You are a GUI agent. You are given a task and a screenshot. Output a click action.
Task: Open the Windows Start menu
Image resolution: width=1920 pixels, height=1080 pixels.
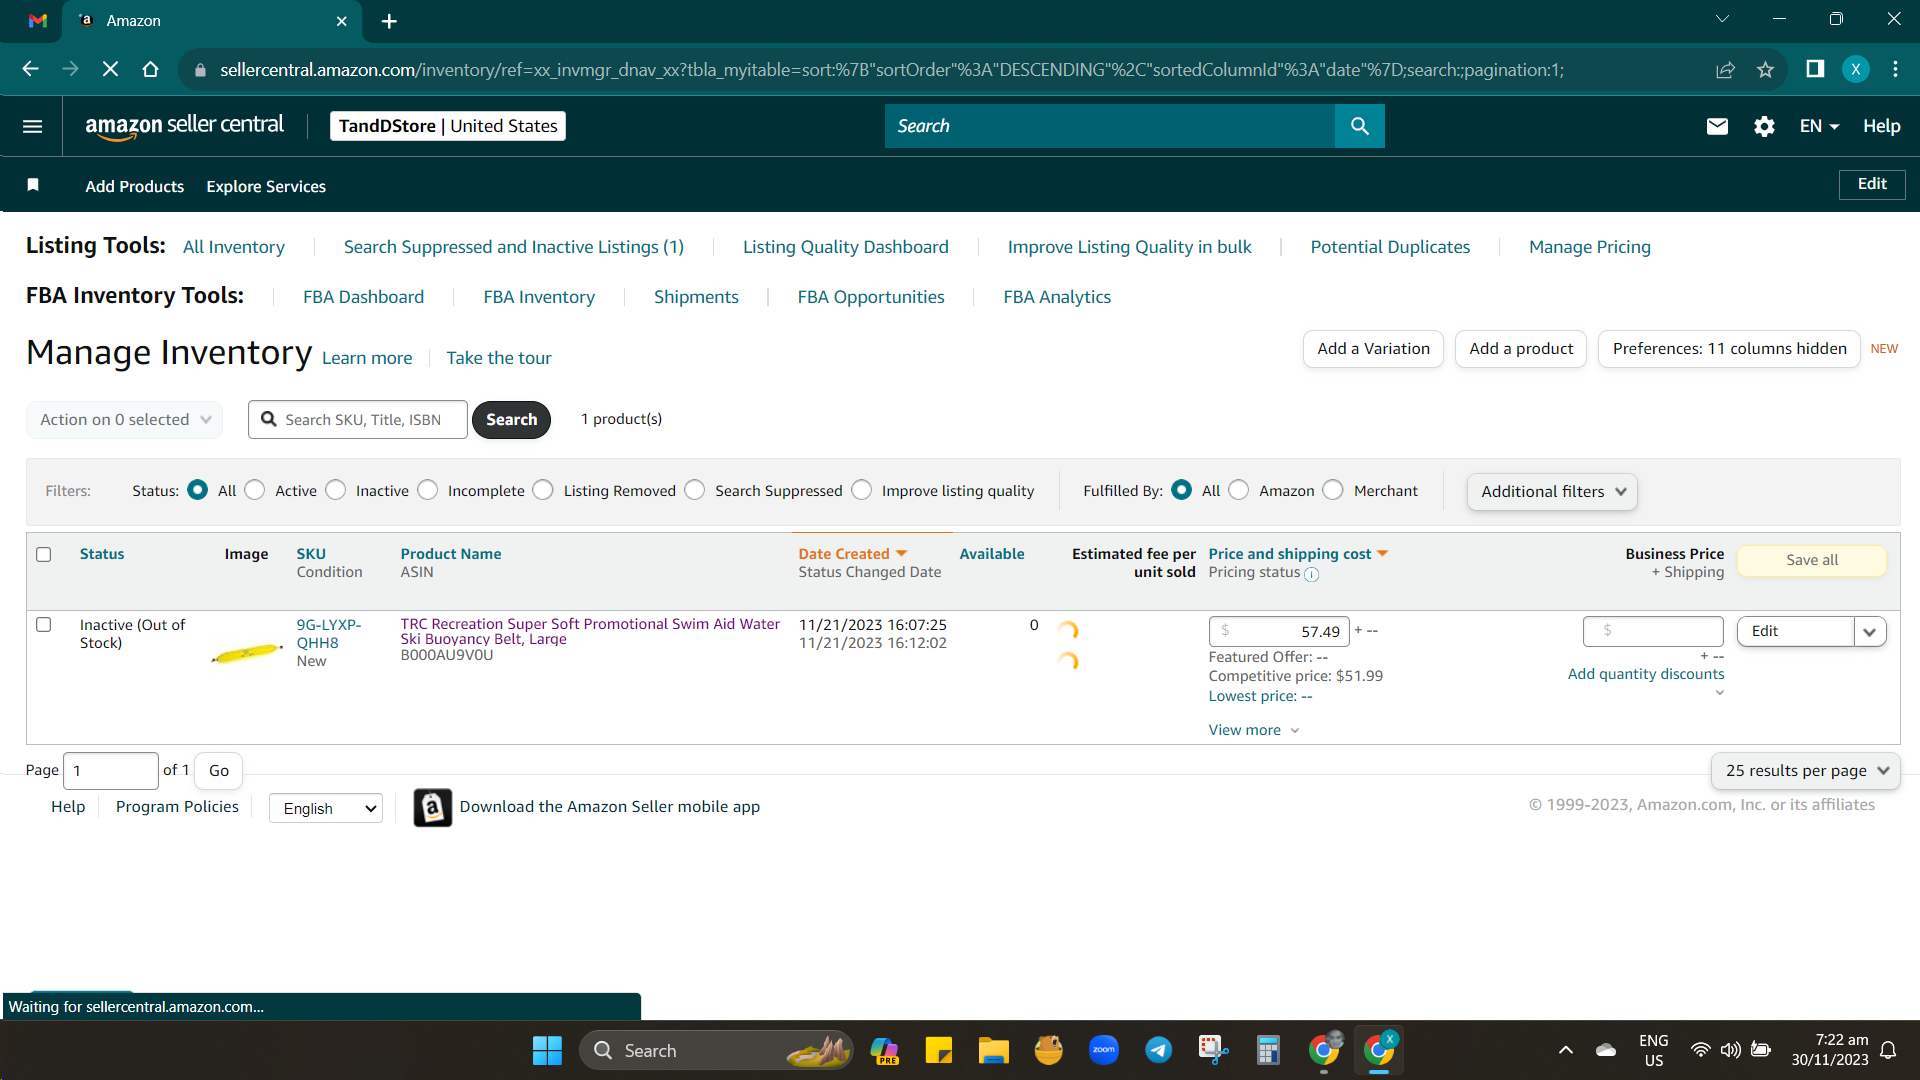pyautogui.click(x=547, y=1050)
